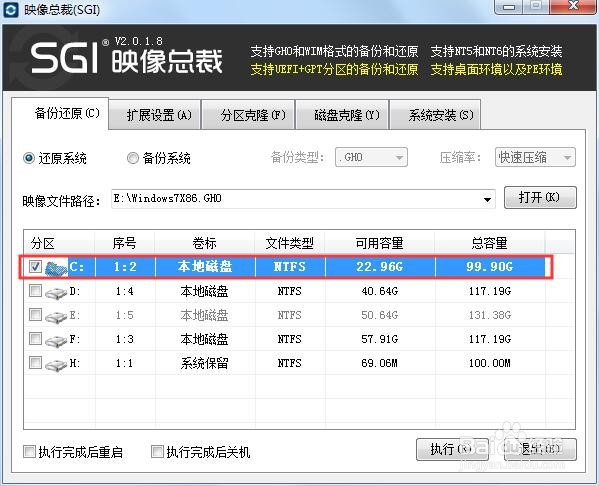Viewport: 599px width, 486px height.
Task: Click the 卷标 column header
Action: (x=205, y=243)
